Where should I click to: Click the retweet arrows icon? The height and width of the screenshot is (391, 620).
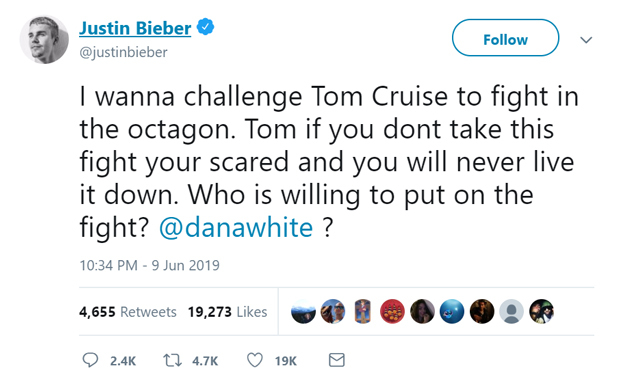(x=172, y=360)
